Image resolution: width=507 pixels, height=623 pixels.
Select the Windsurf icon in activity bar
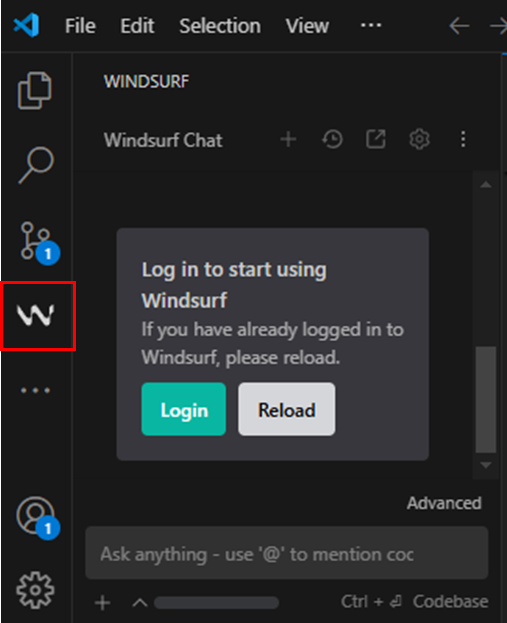tap(35, 315)
